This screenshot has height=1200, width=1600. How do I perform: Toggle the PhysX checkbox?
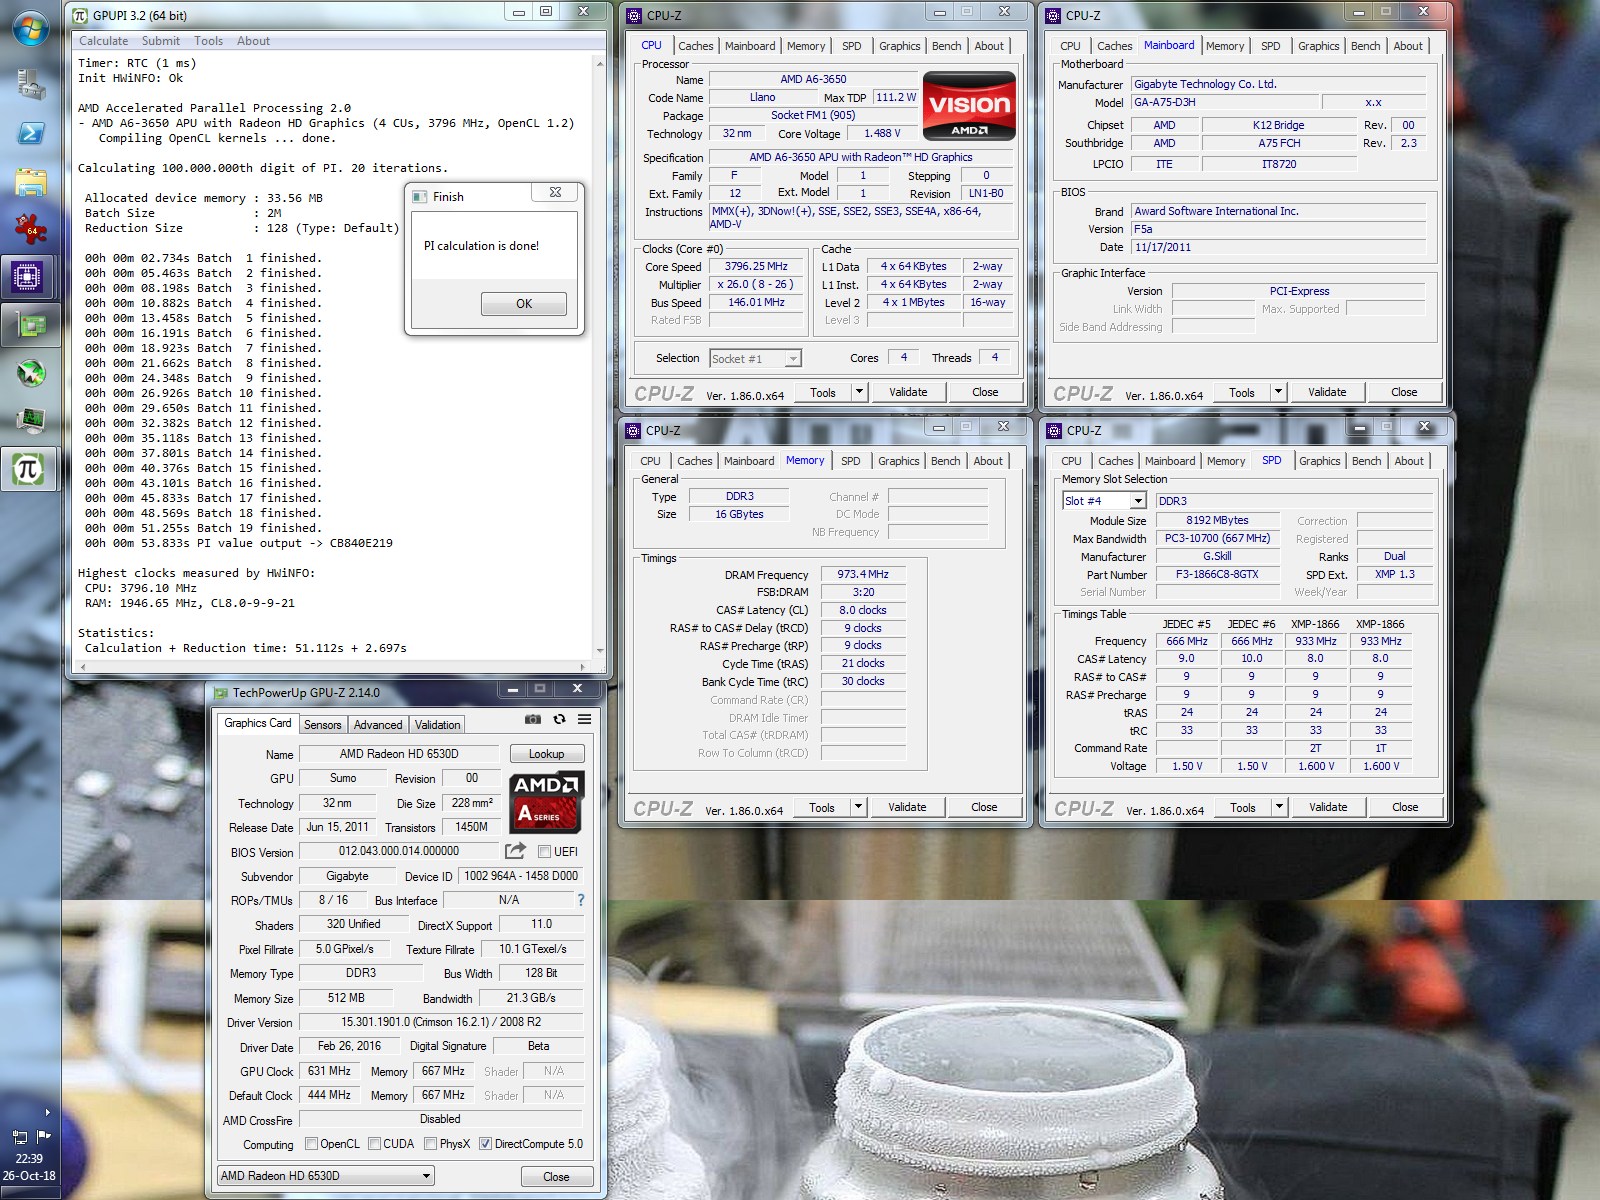click(x=430, y=1144)
